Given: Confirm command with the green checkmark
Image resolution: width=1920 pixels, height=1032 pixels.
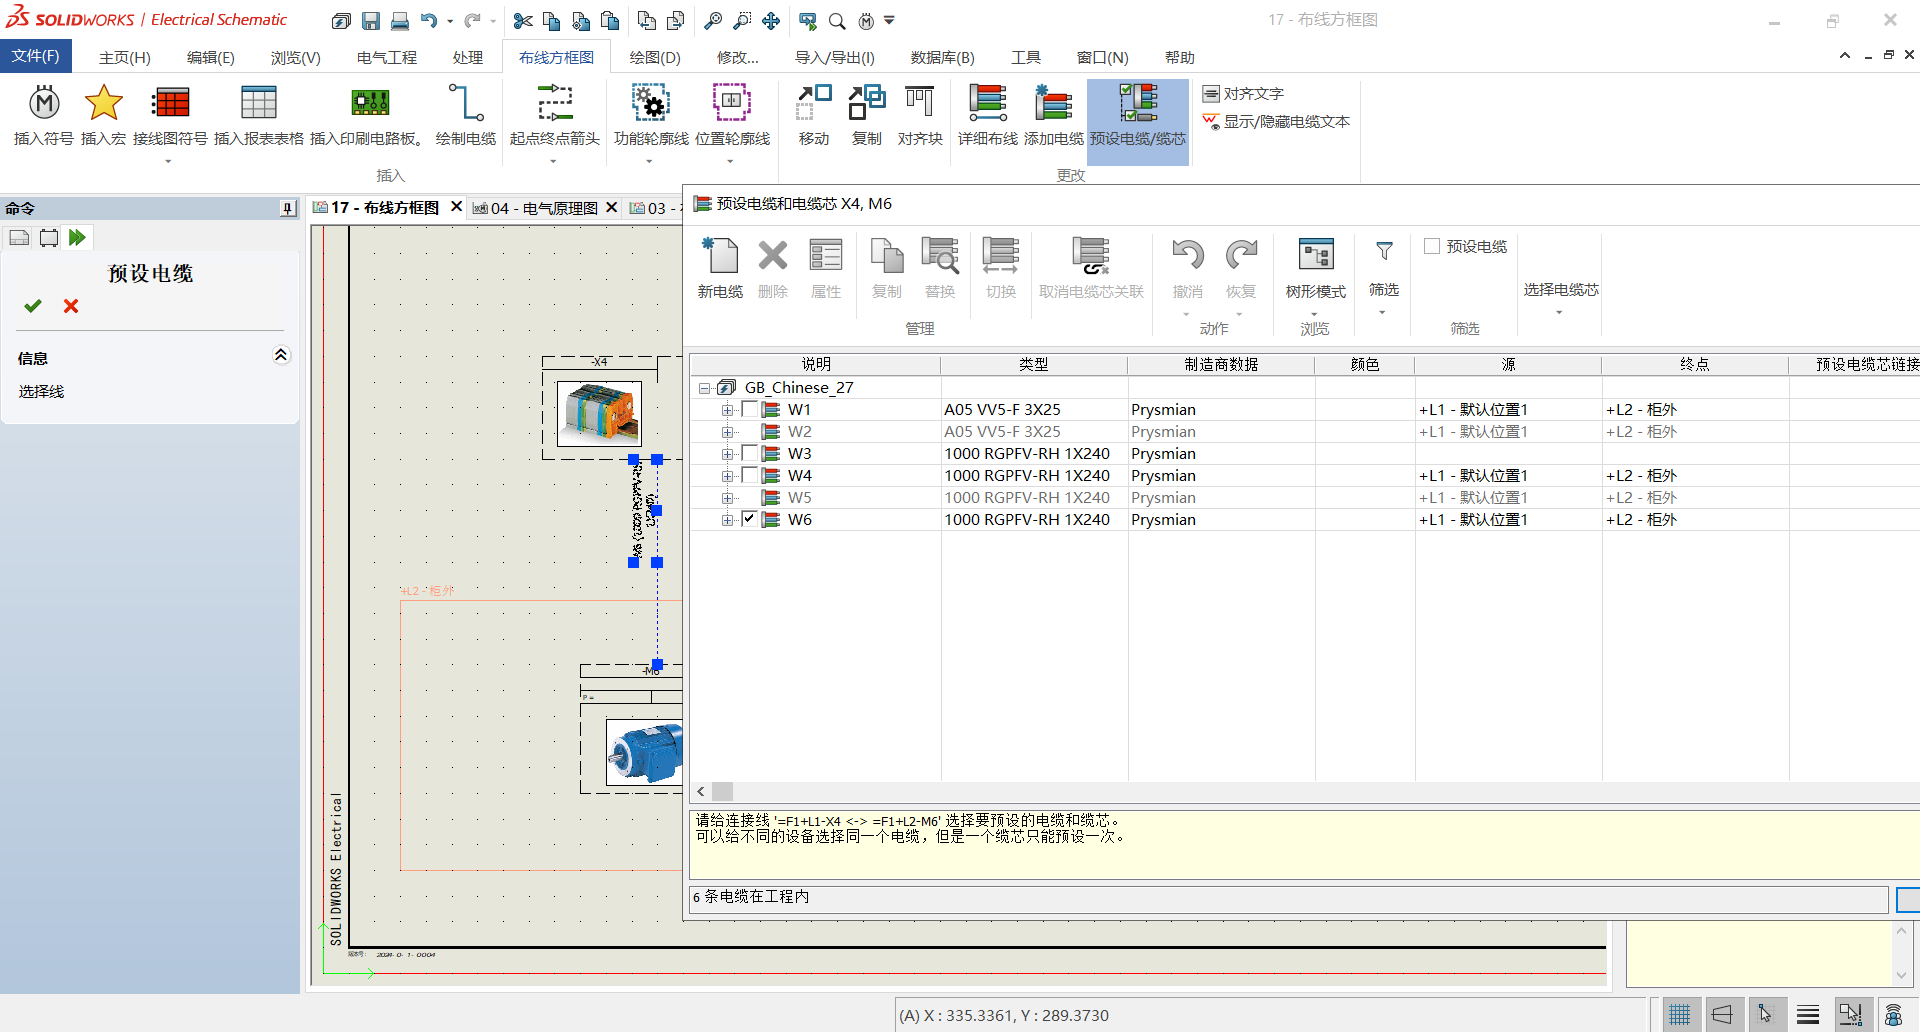Looking at the screenshot, I should pos(33,306).
